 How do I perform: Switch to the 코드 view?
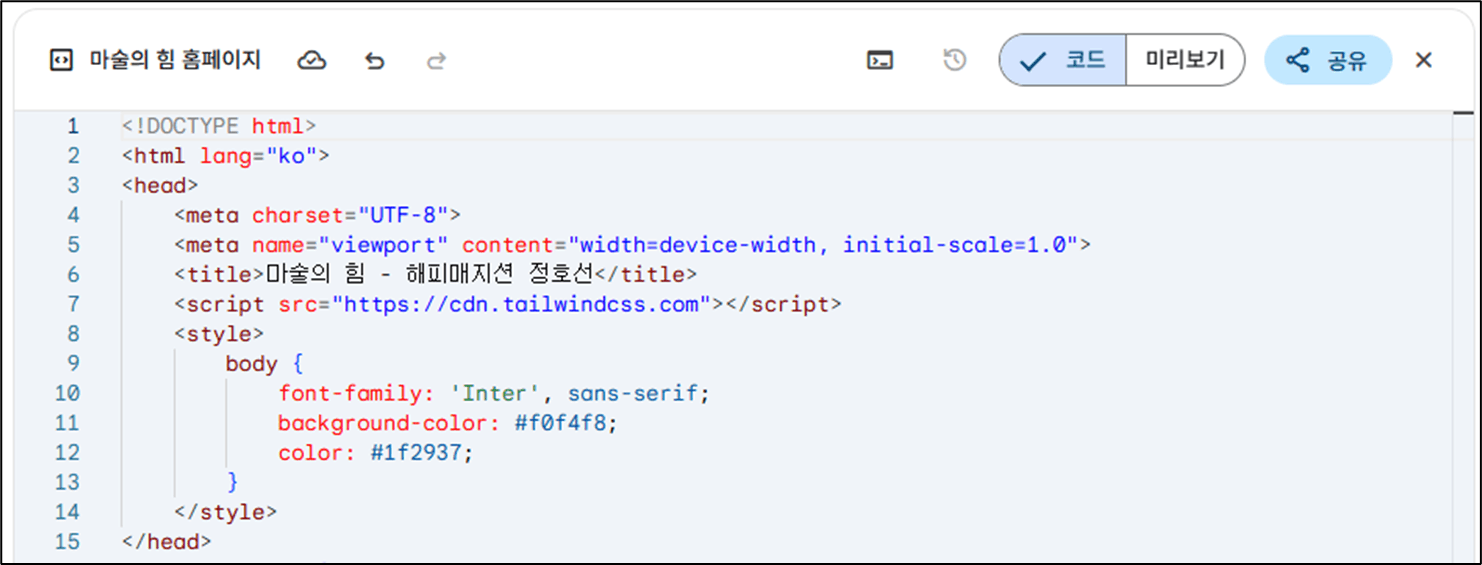click(x=1064, y=61)
